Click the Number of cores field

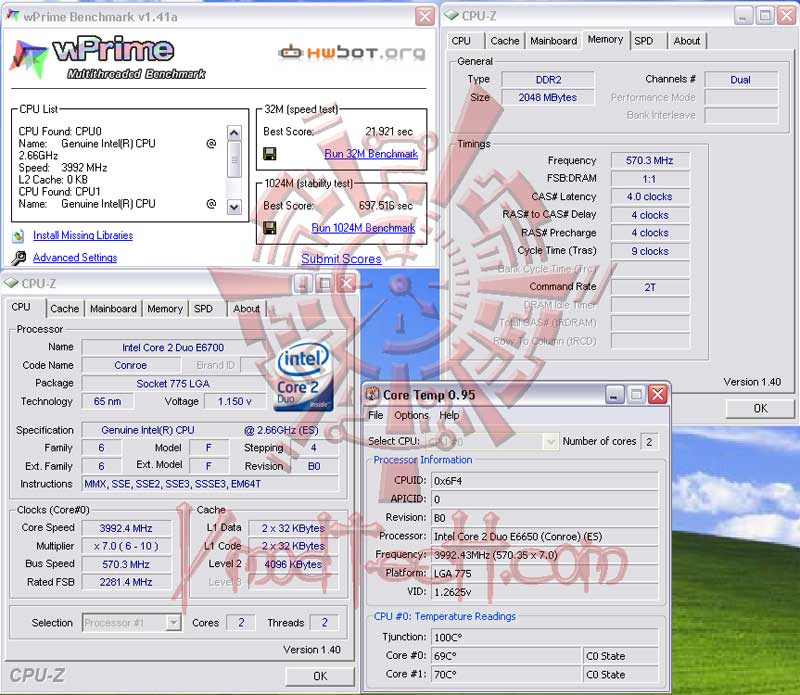click(649, 441)
